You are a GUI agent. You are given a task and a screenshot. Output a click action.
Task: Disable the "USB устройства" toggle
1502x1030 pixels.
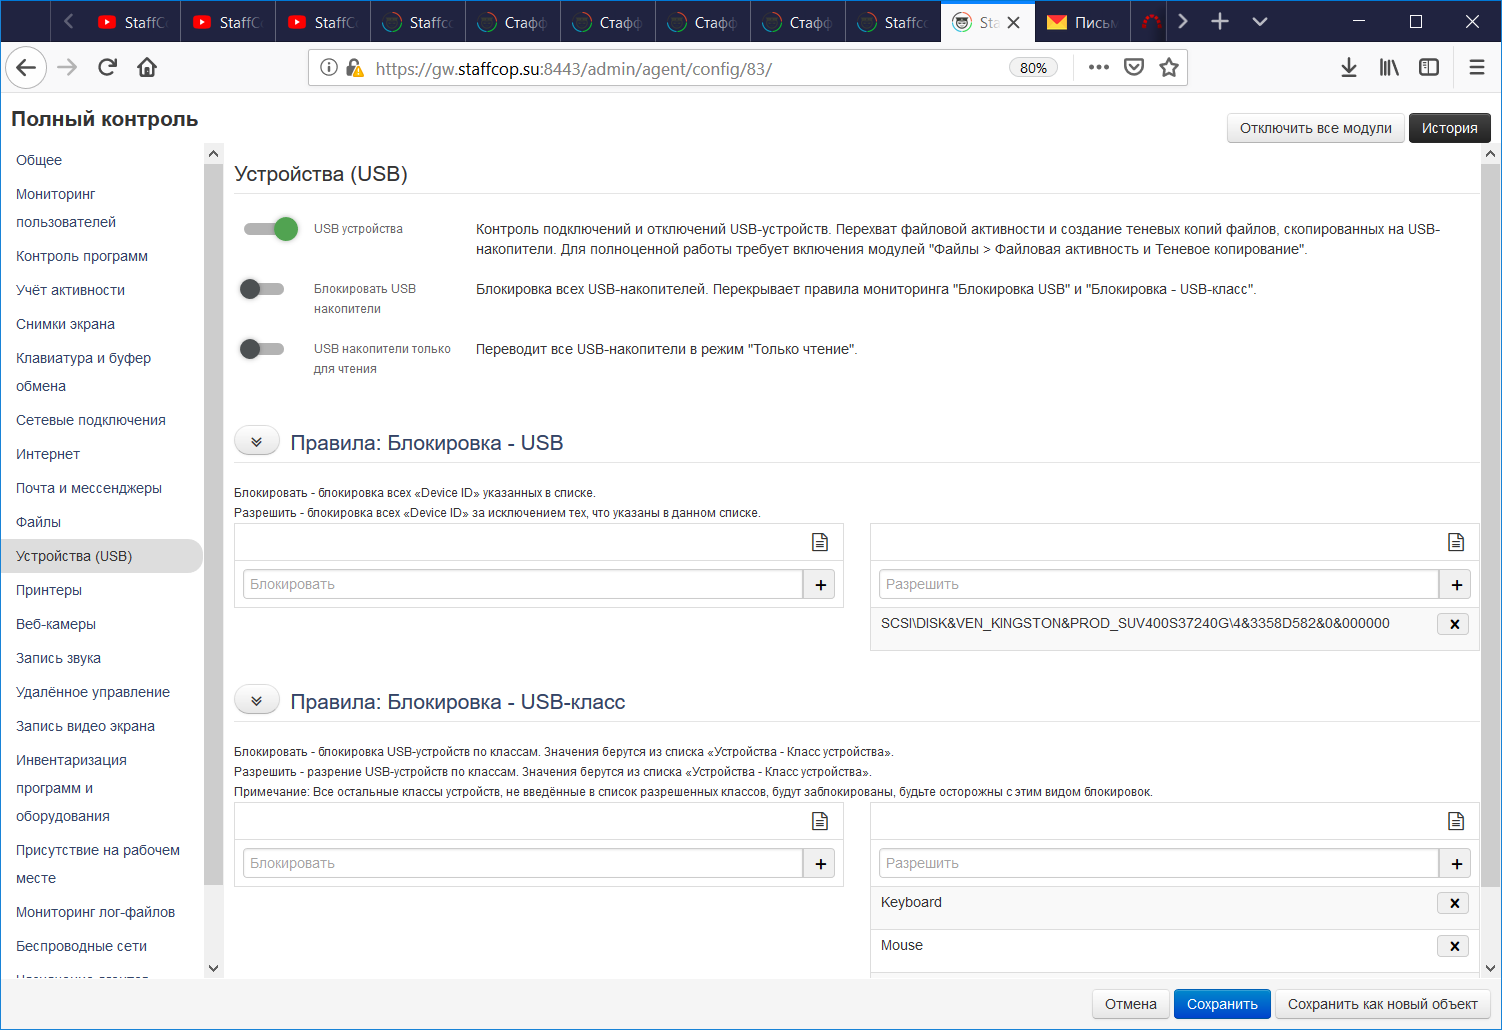[x=270, y=229]
